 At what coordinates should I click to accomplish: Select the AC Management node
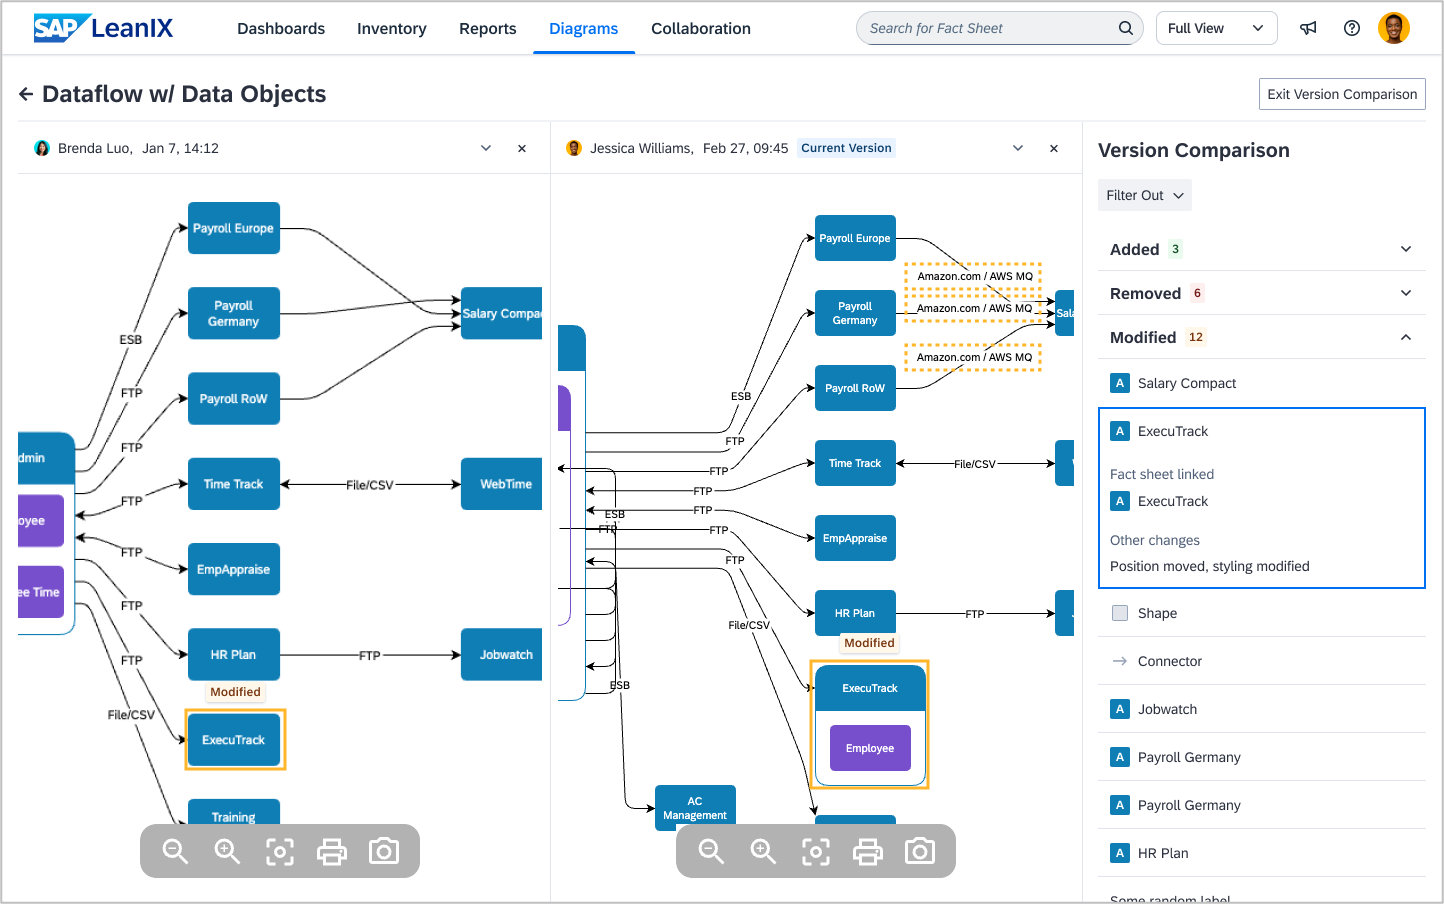695,807
